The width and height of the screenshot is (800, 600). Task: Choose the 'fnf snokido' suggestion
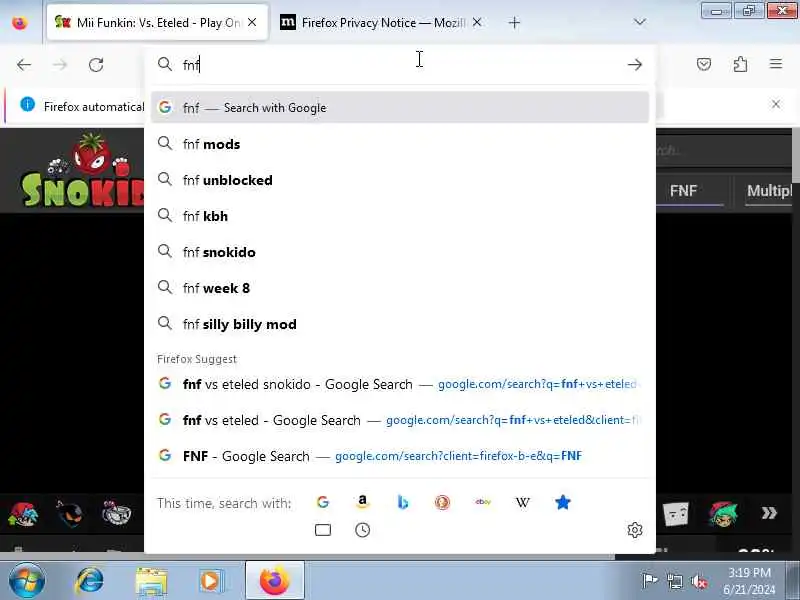[400, 252]
